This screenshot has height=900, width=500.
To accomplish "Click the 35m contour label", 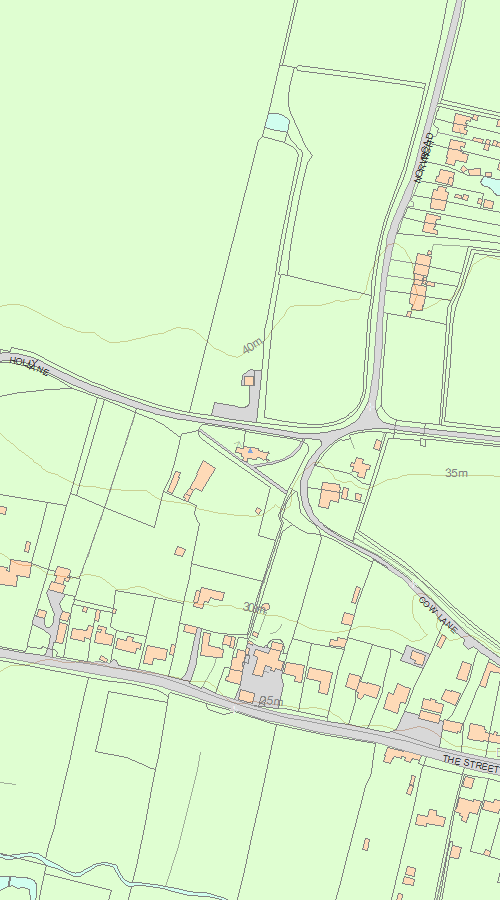I will pos(456,473).
